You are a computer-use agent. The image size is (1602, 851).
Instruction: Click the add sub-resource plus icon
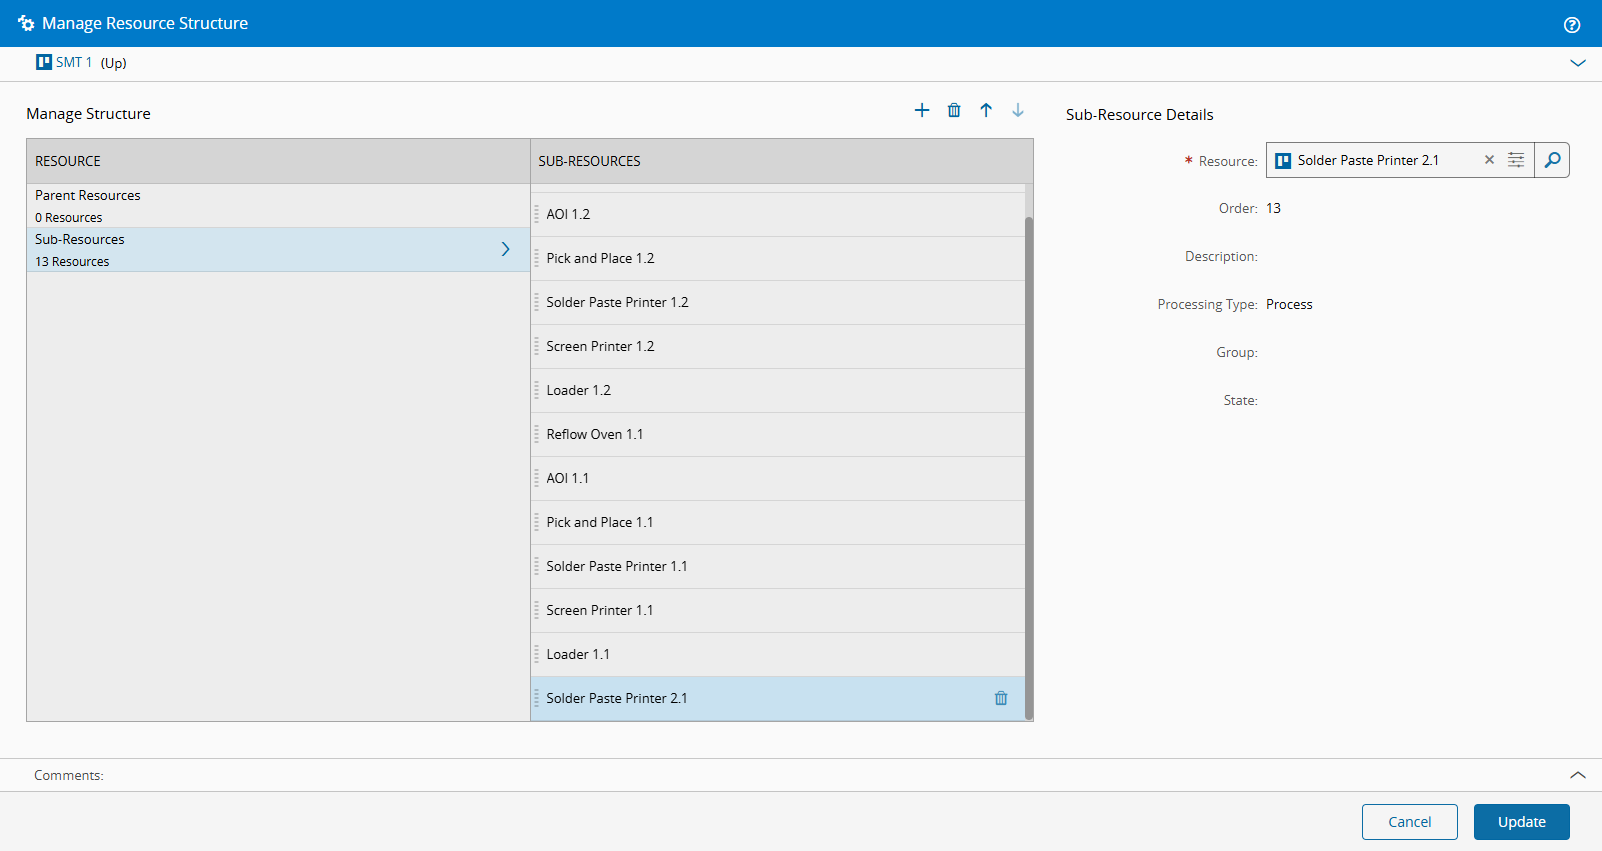921,110
